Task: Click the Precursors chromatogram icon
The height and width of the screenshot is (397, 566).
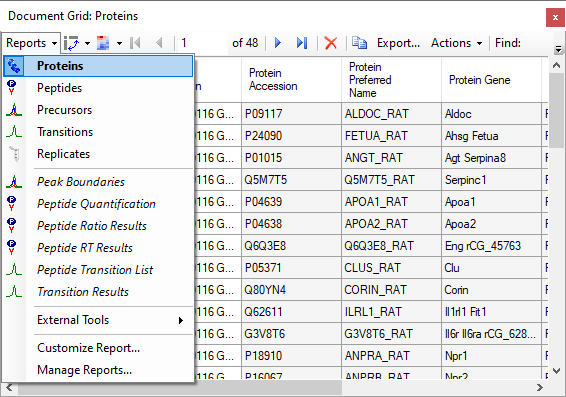Action: tap(14, 110)
